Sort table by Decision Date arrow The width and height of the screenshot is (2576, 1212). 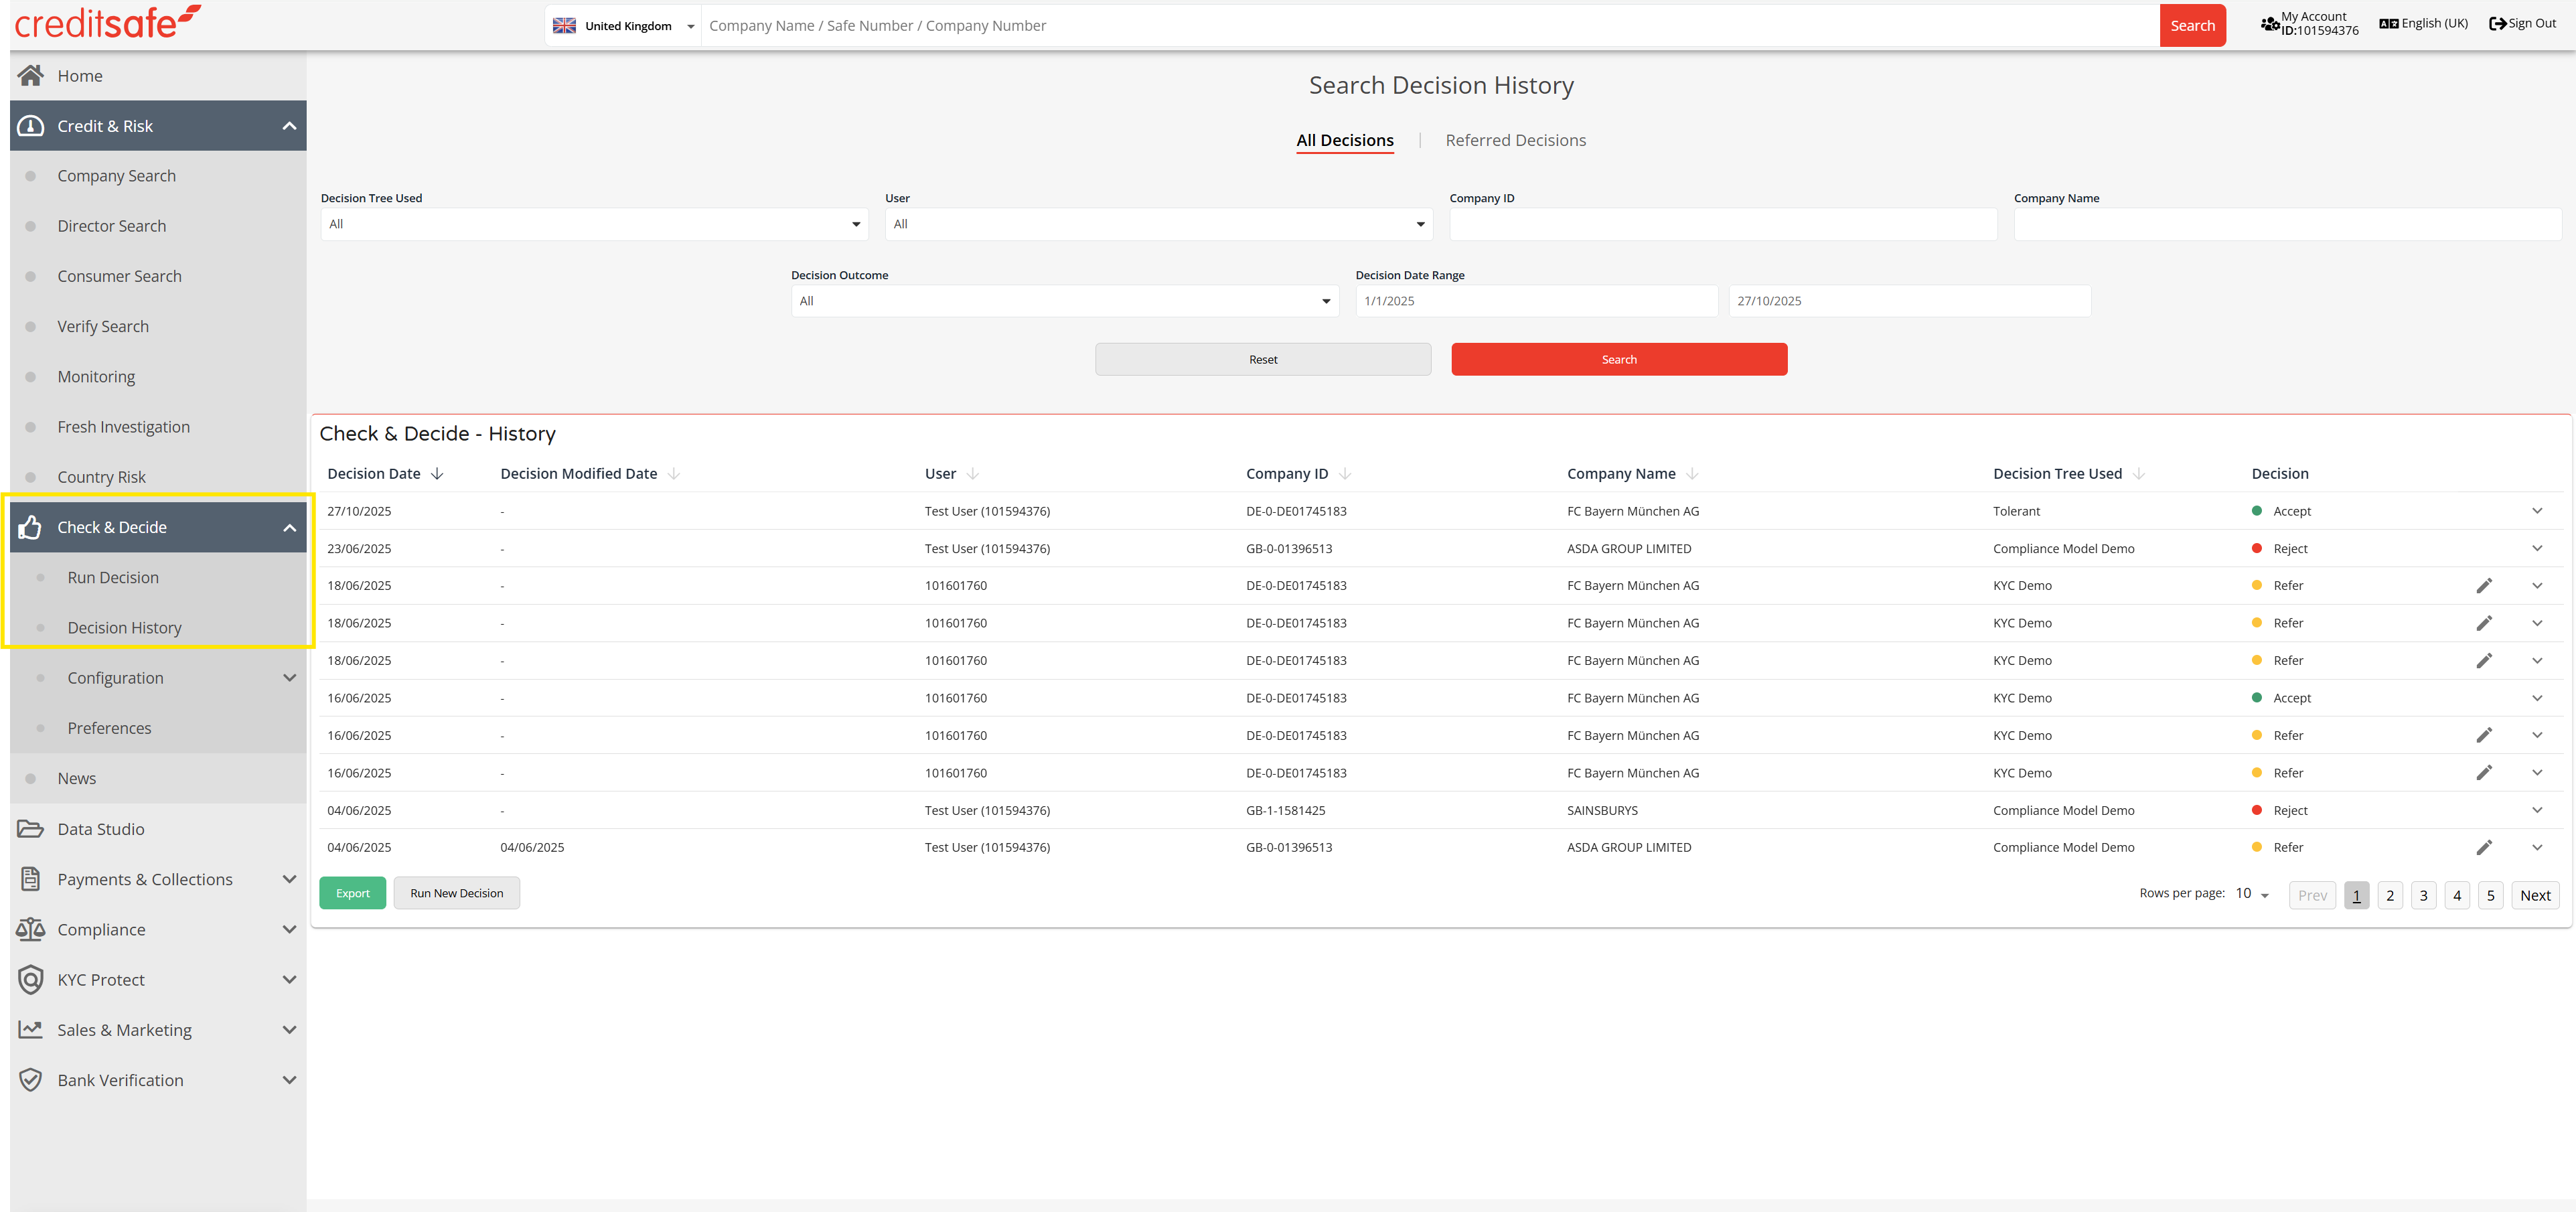pyautogui.click(x=437, y=474)
